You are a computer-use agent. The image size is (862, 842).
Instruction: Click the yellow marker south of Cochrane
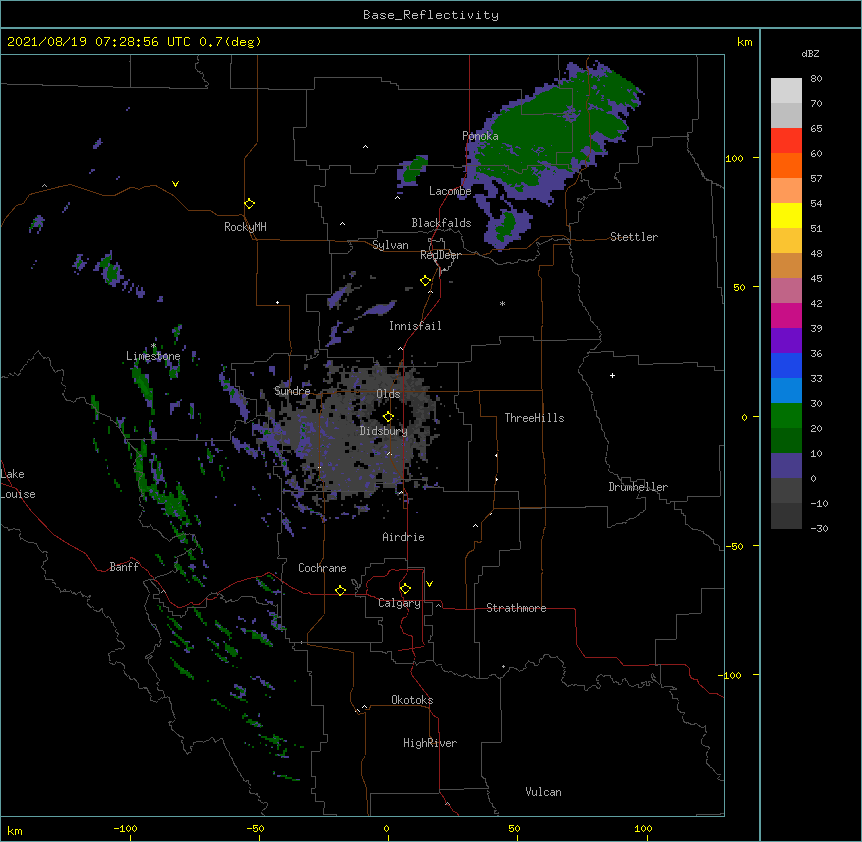pyautogui.click(x=340, y=590)
